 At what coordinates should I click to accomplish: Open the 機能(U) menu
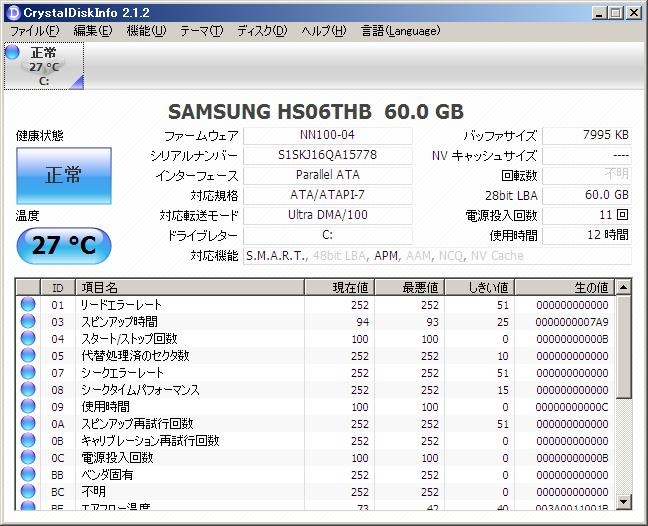146,31
